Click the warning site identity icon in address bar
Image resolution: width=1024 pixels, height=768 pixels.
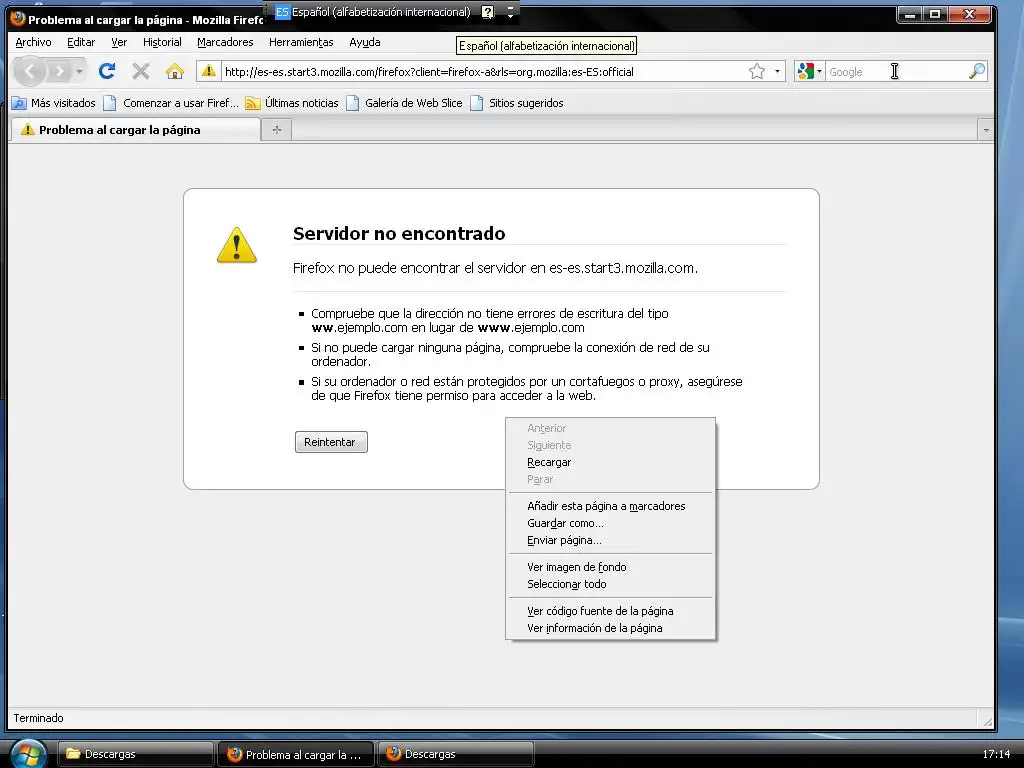pyautogui.click(x=208, y=71)
